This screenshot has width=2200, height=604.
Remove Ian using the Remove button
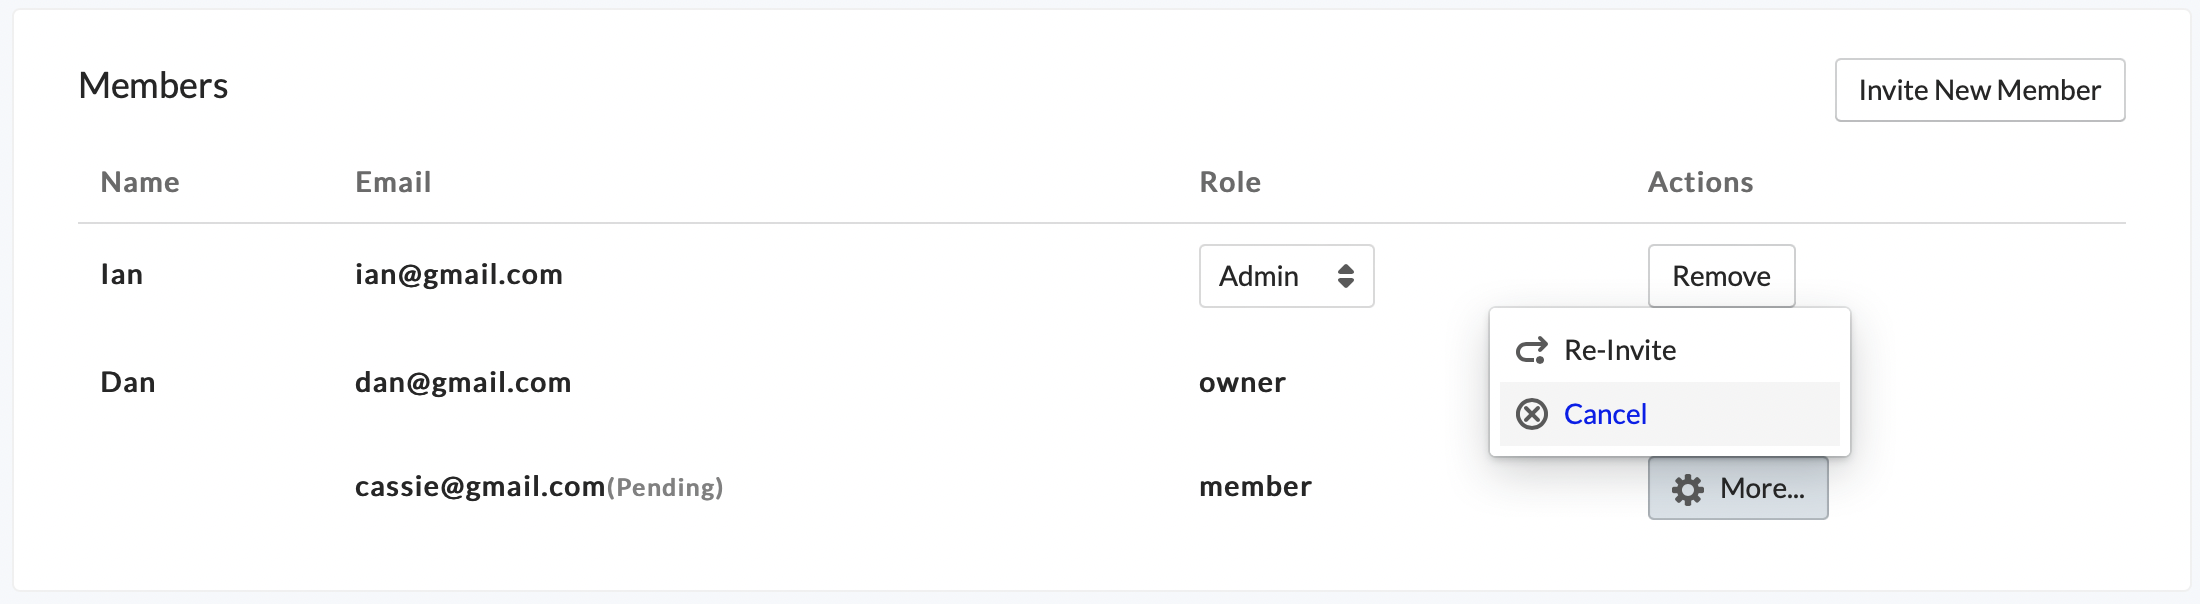tap(1721, 276)
